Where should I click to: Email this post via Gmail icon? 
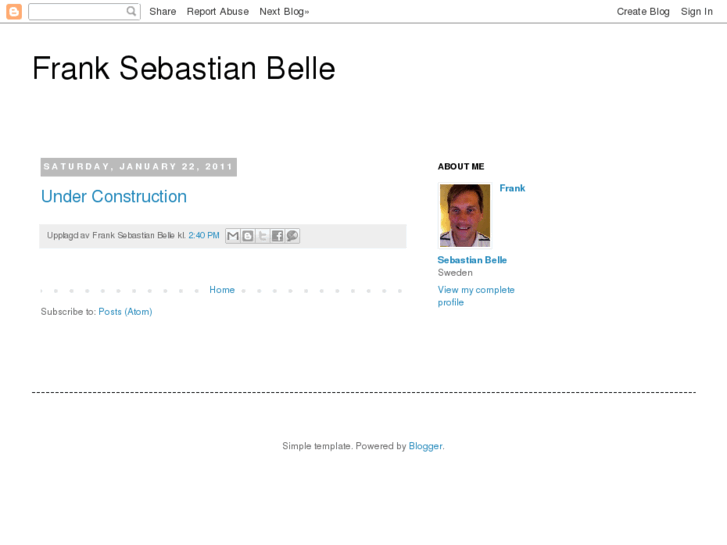(x=233, y=236)
